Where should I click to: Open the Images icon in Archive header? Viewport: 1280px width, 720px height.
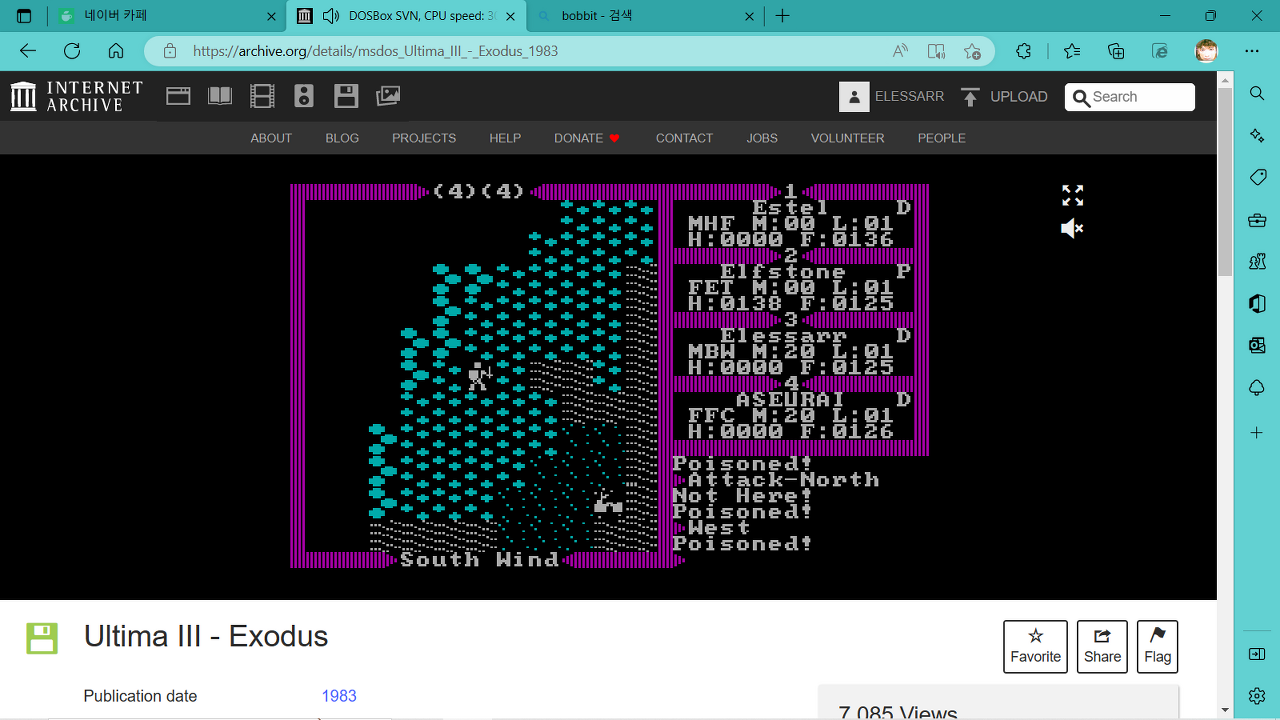(x=388, y=96)
